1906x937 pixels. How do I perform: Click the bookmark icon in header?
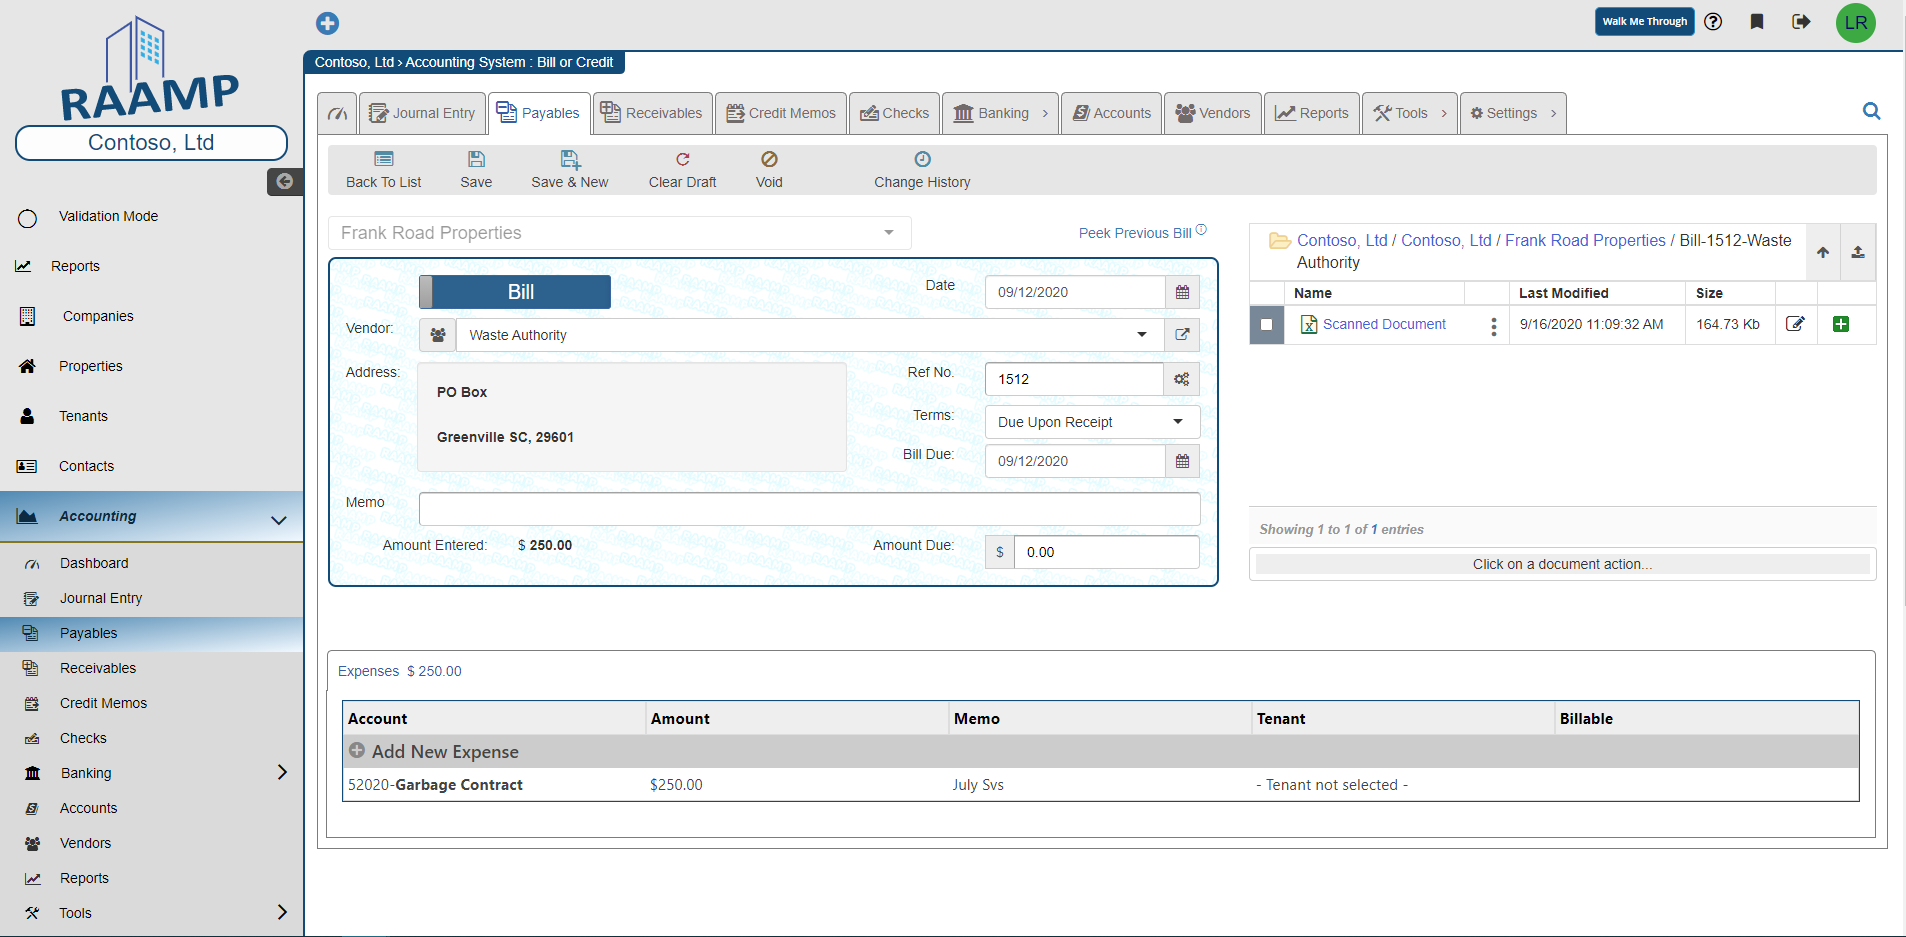click(x=1757, y=22)
